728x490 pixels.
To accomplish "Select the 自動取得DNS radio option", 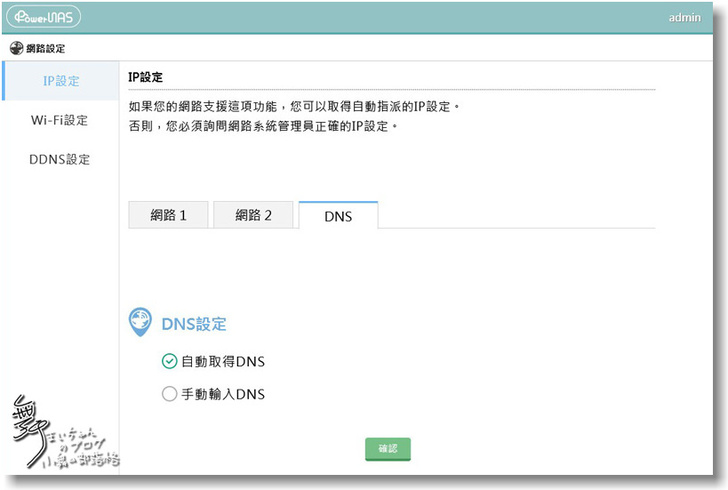I will (169, 361).
